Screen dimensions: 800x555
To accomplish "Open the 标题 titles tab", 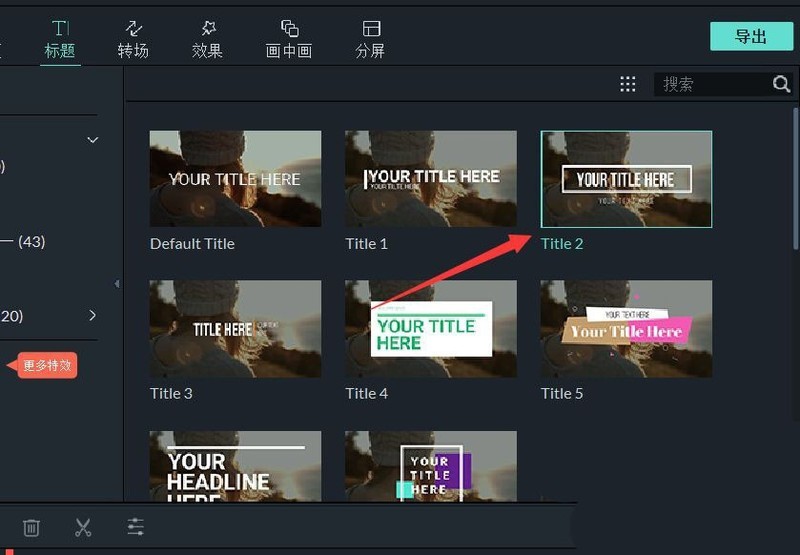I will click(x=60, y=40).
